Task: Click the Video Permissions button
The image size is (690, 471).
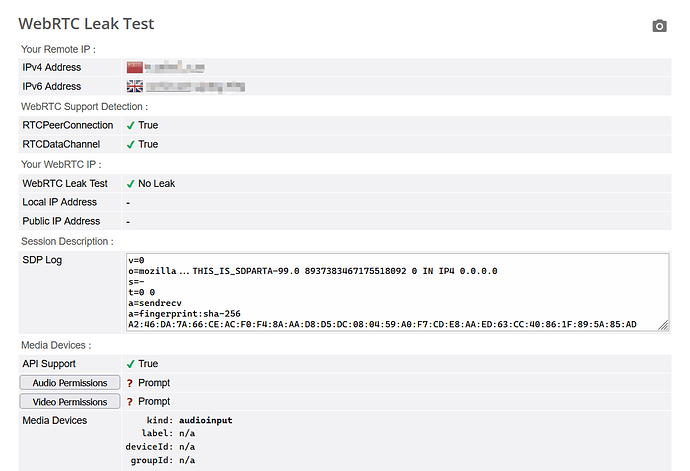Action: (x=70, y=401)
